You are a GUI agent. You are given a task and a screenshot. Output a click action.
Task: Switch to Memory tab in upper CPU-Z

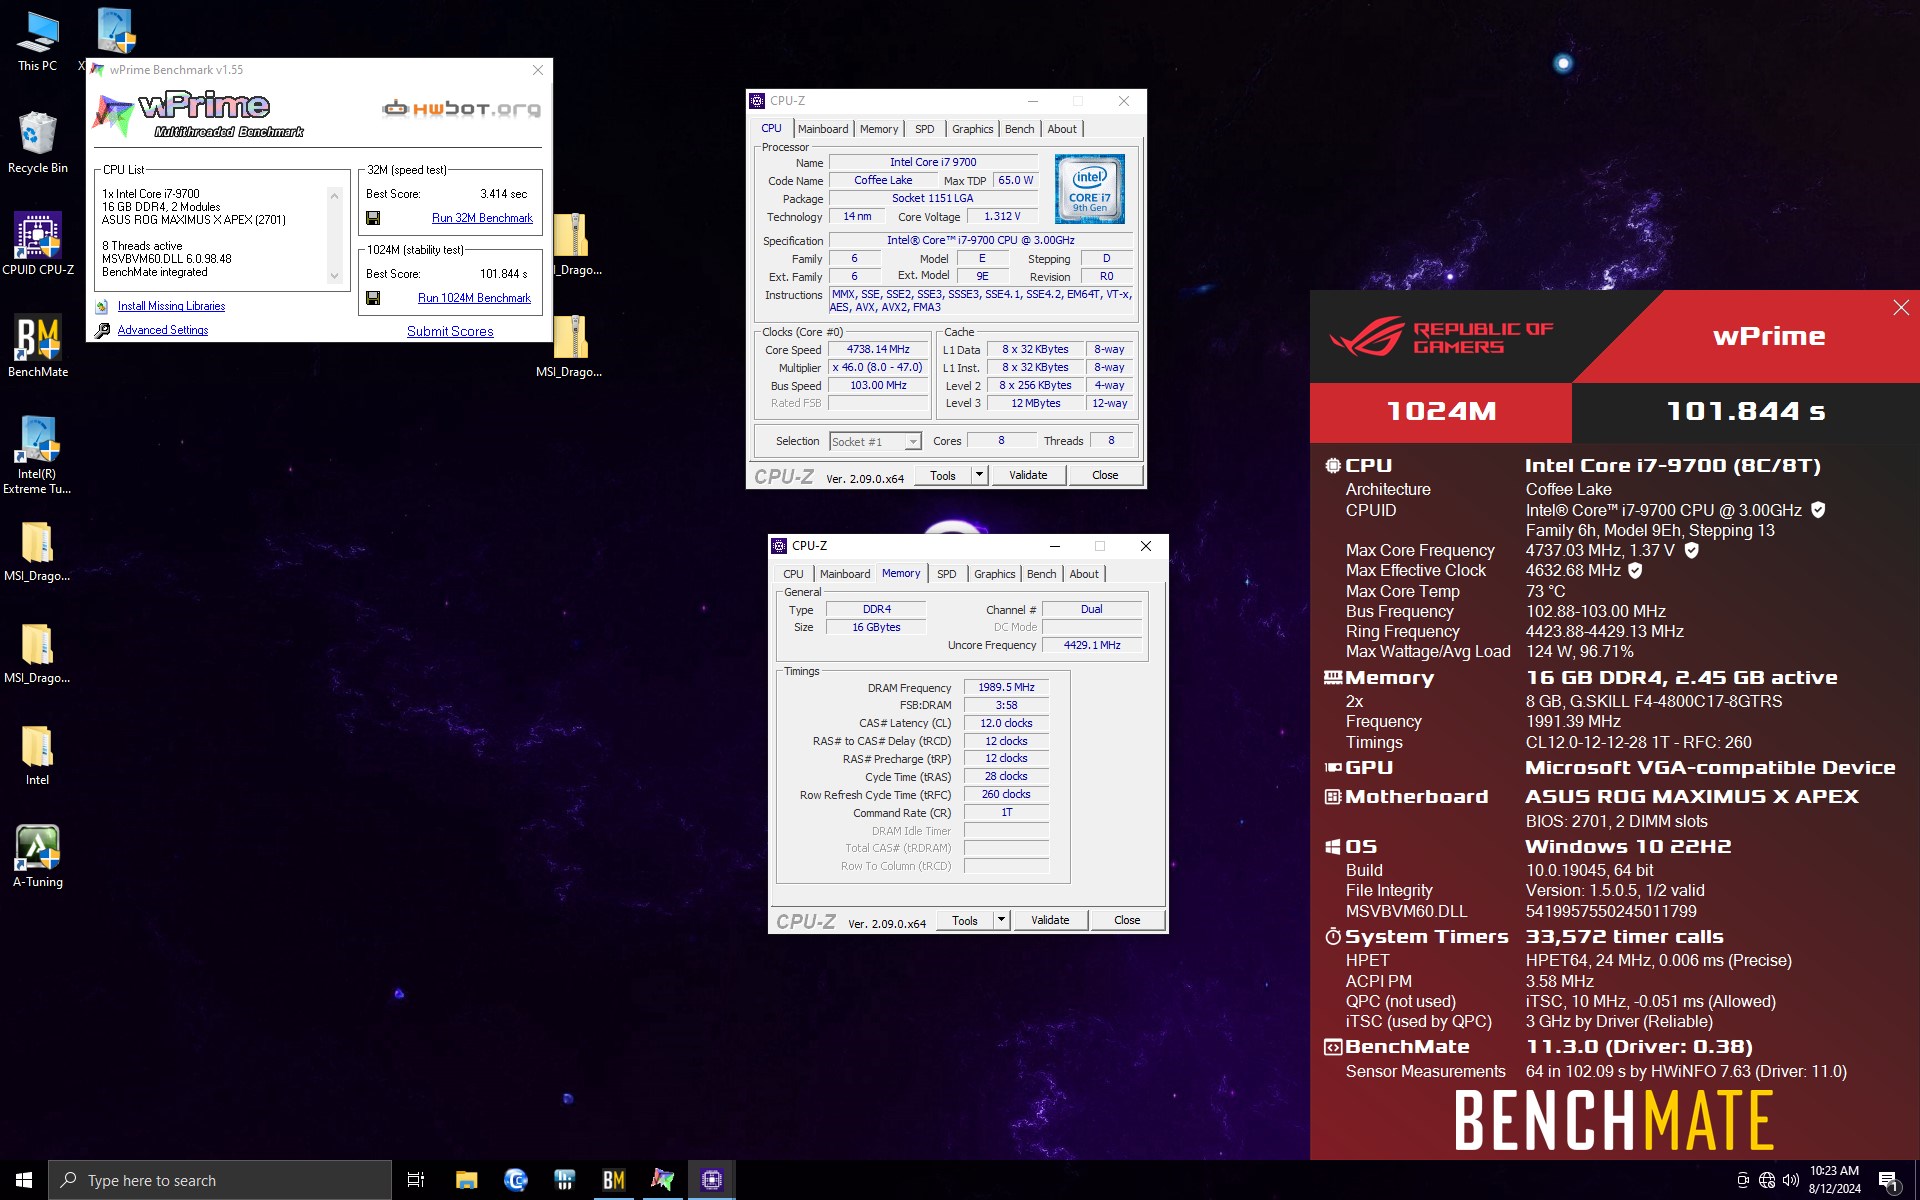tap(879, 129)
